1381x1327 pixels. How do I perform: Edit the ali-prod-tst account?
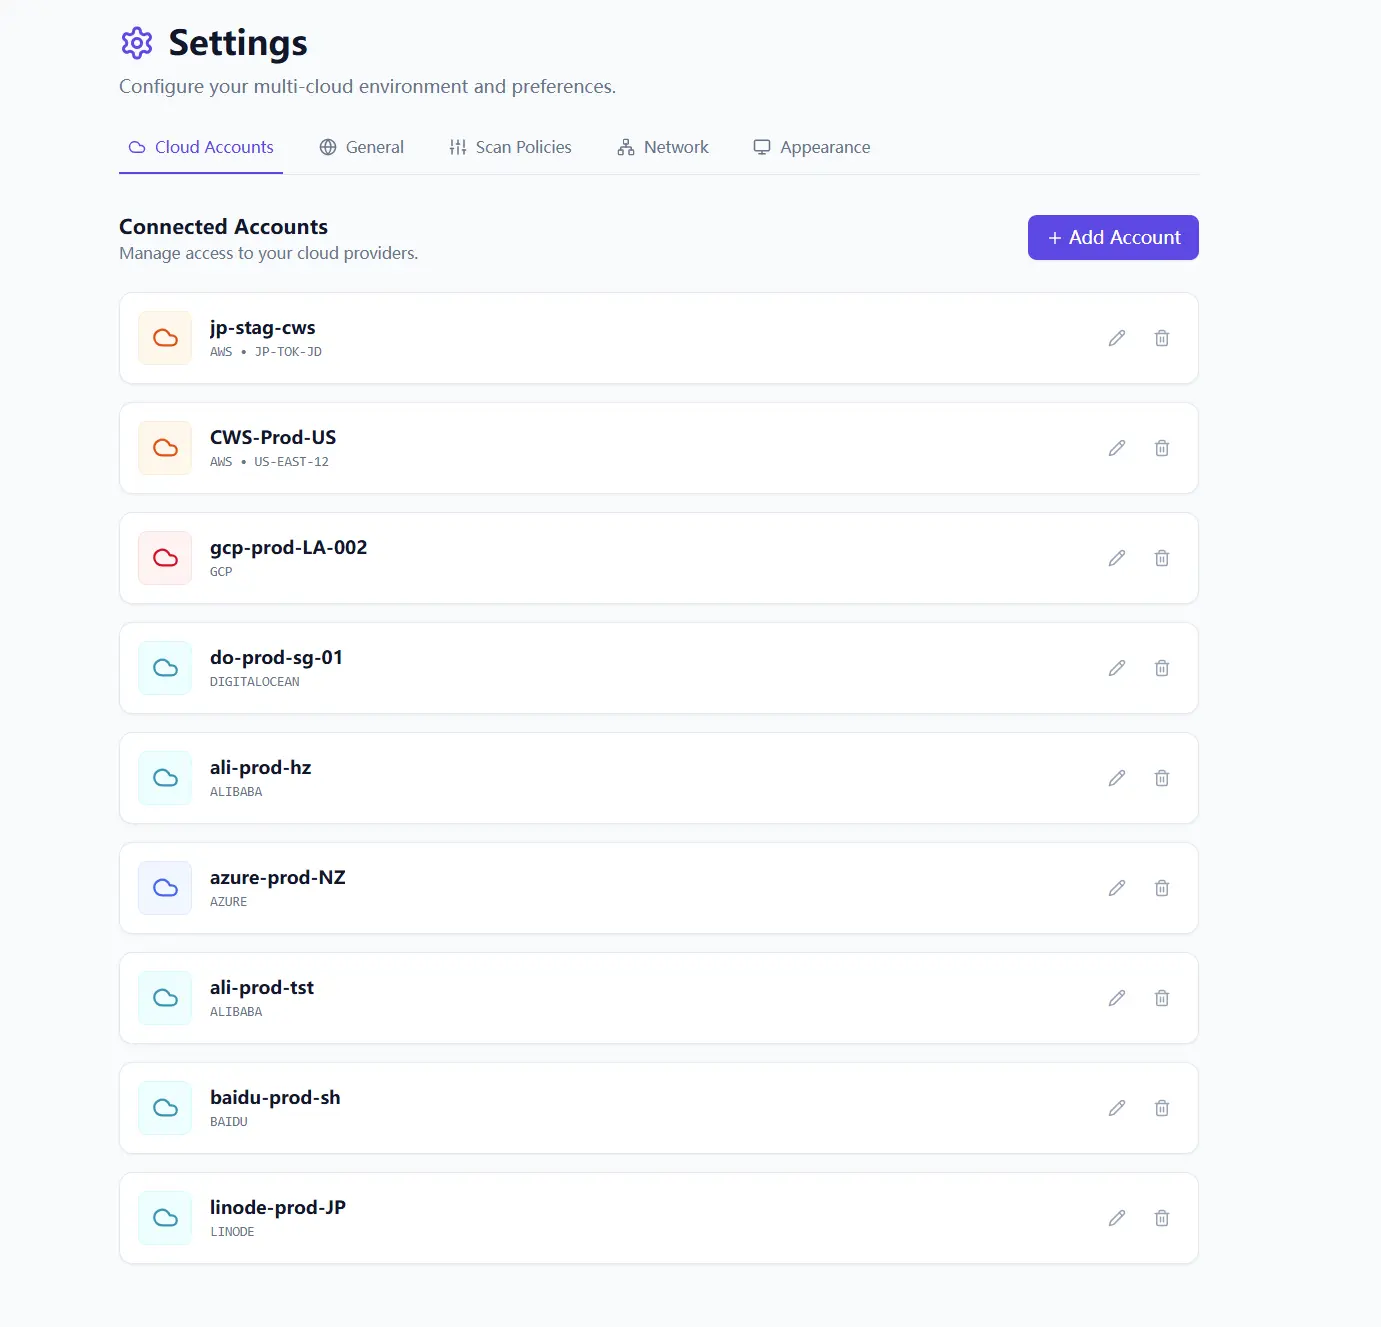click(x=1117, y=998)
